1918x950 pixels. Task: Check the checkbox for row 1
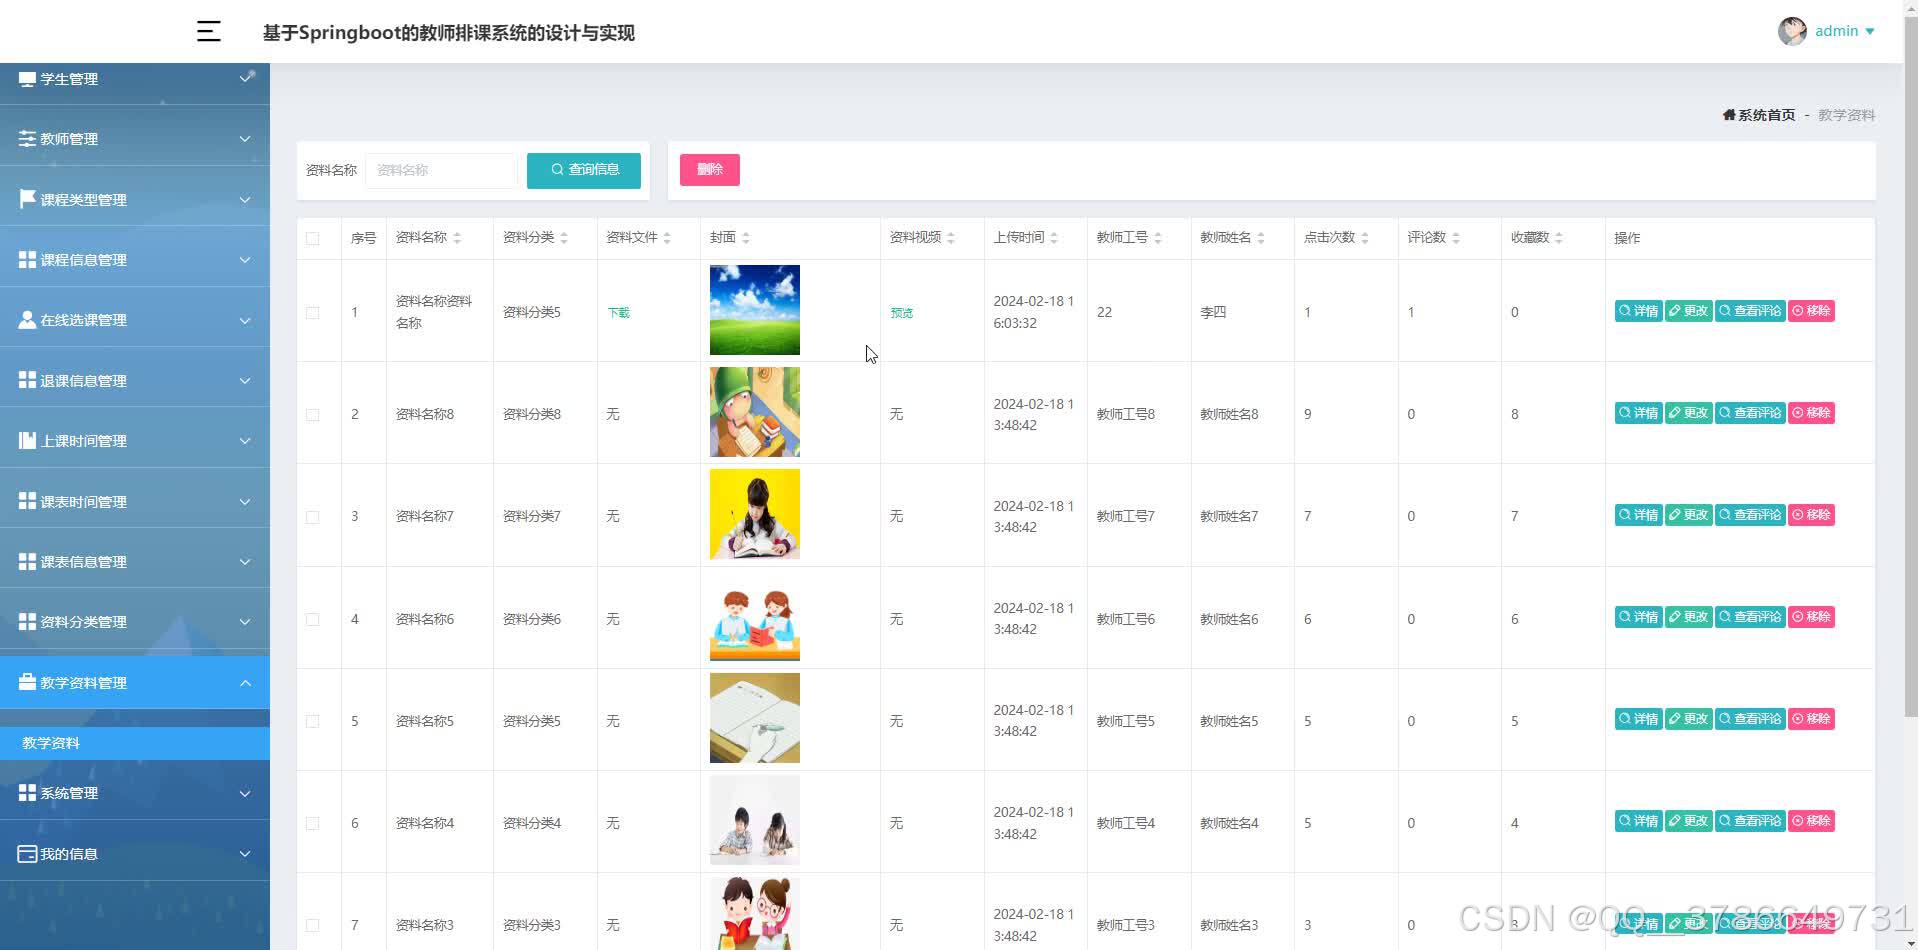pyautogui.click(x=312, y=312)
